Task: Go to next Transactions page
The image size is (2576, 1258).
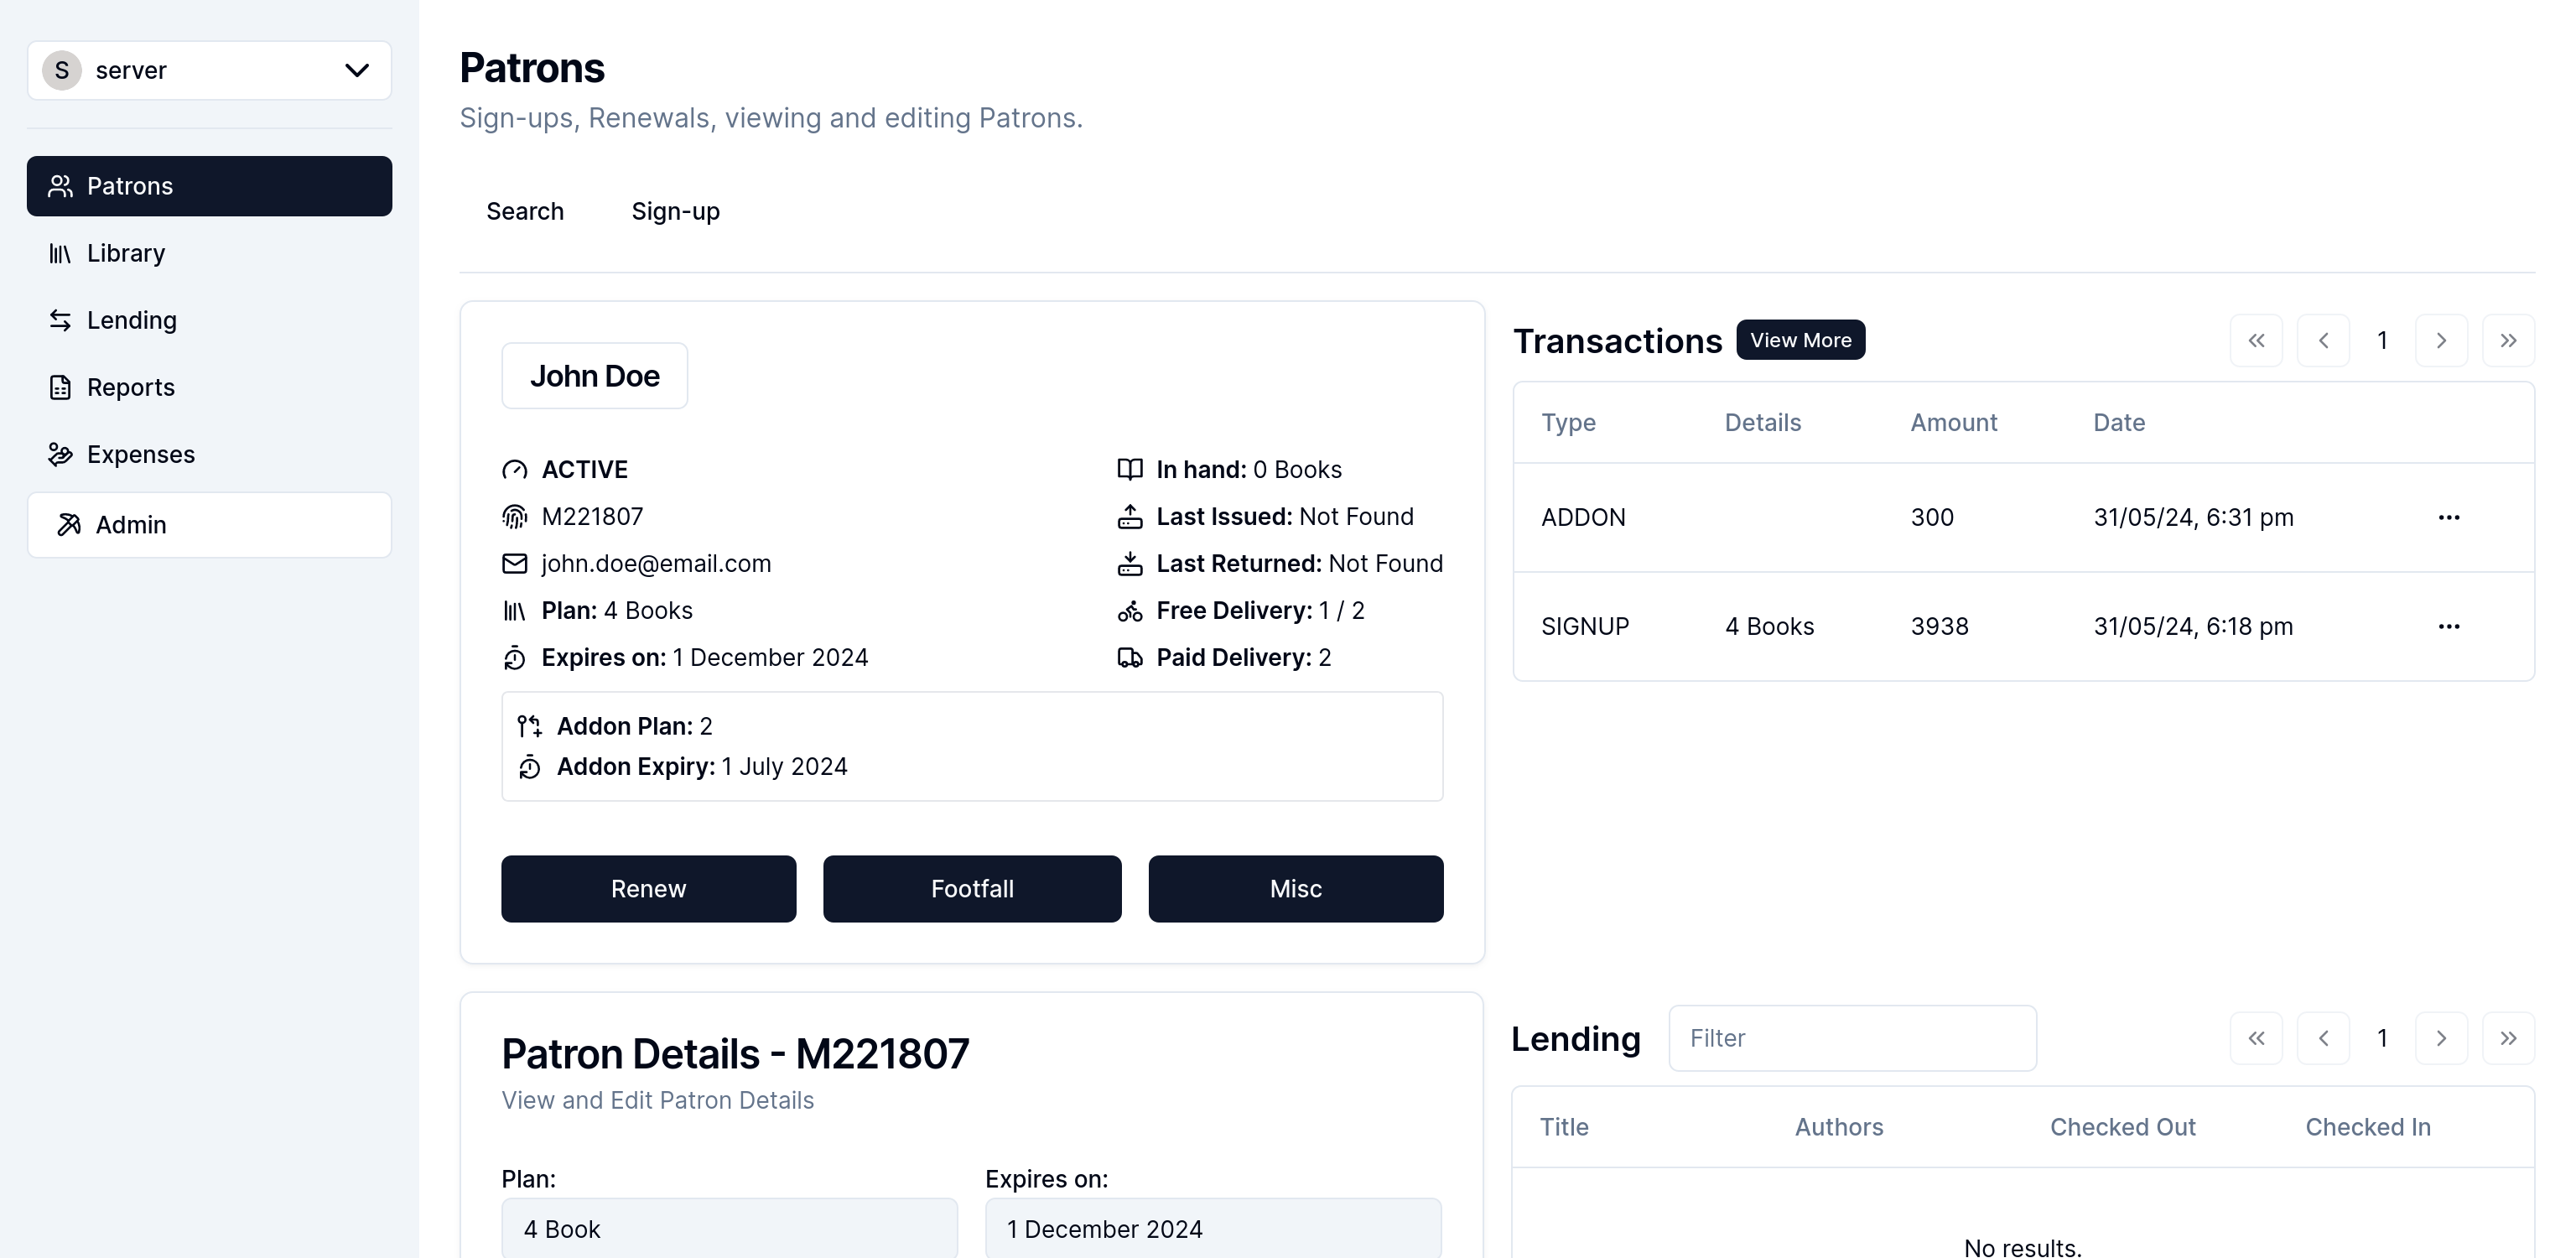Action: pyautogui.click(x=2441, y=341)
